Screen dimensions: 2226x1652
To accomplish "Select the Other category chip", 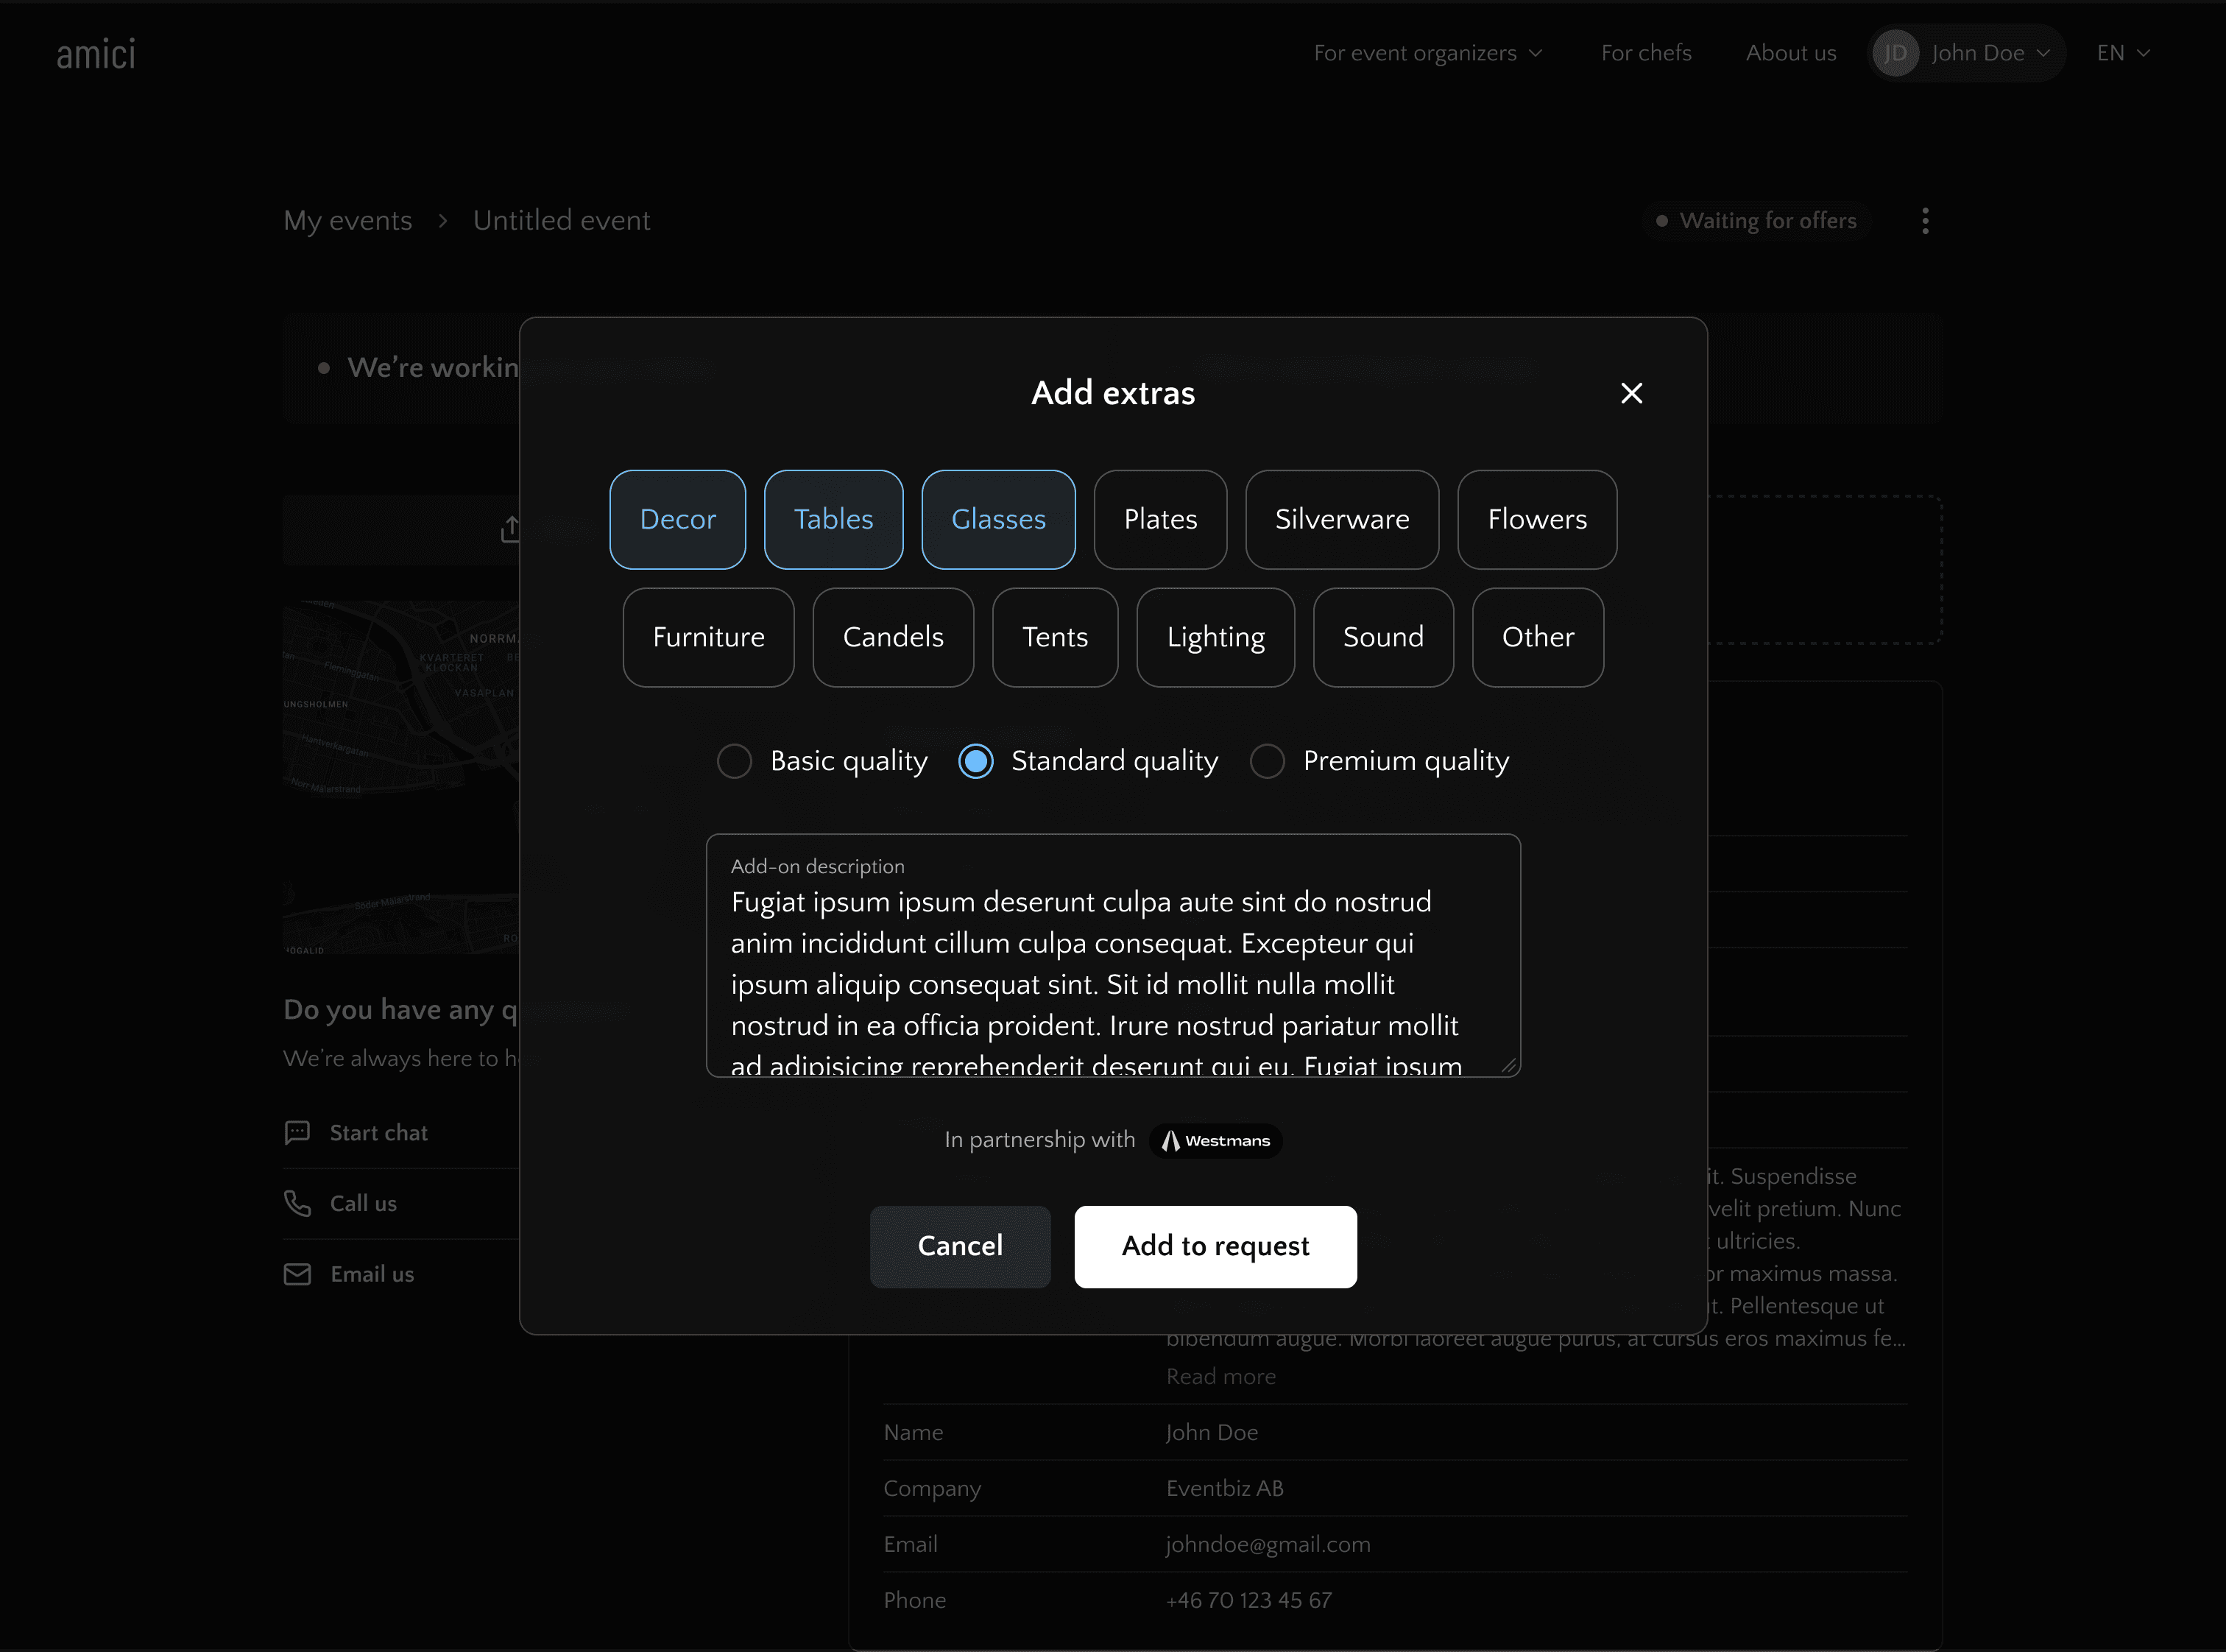I will 1538,637.
